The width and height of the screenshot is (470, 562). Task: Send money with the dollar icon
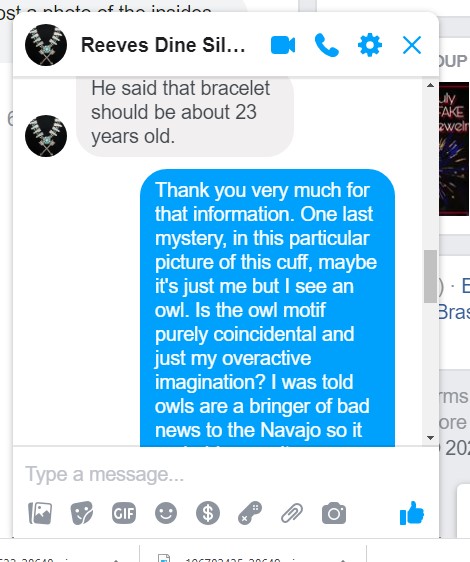(208, 513)
